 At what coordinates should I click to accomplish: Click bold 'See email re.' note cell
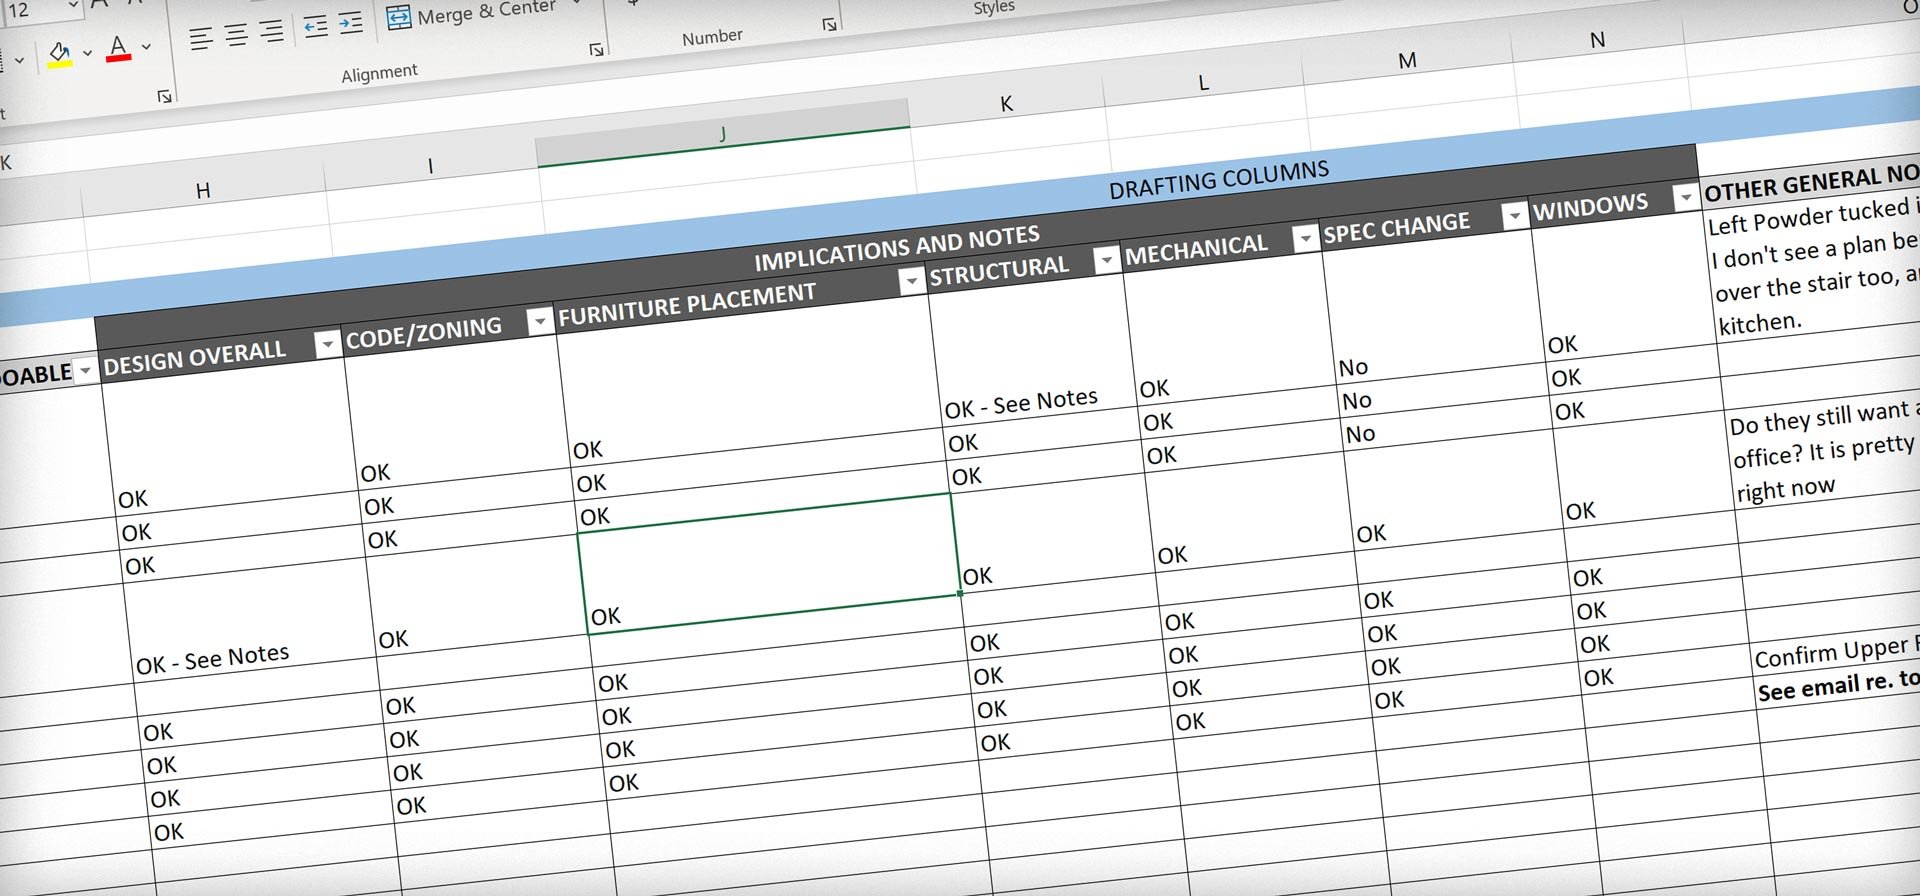point(1838,686)
